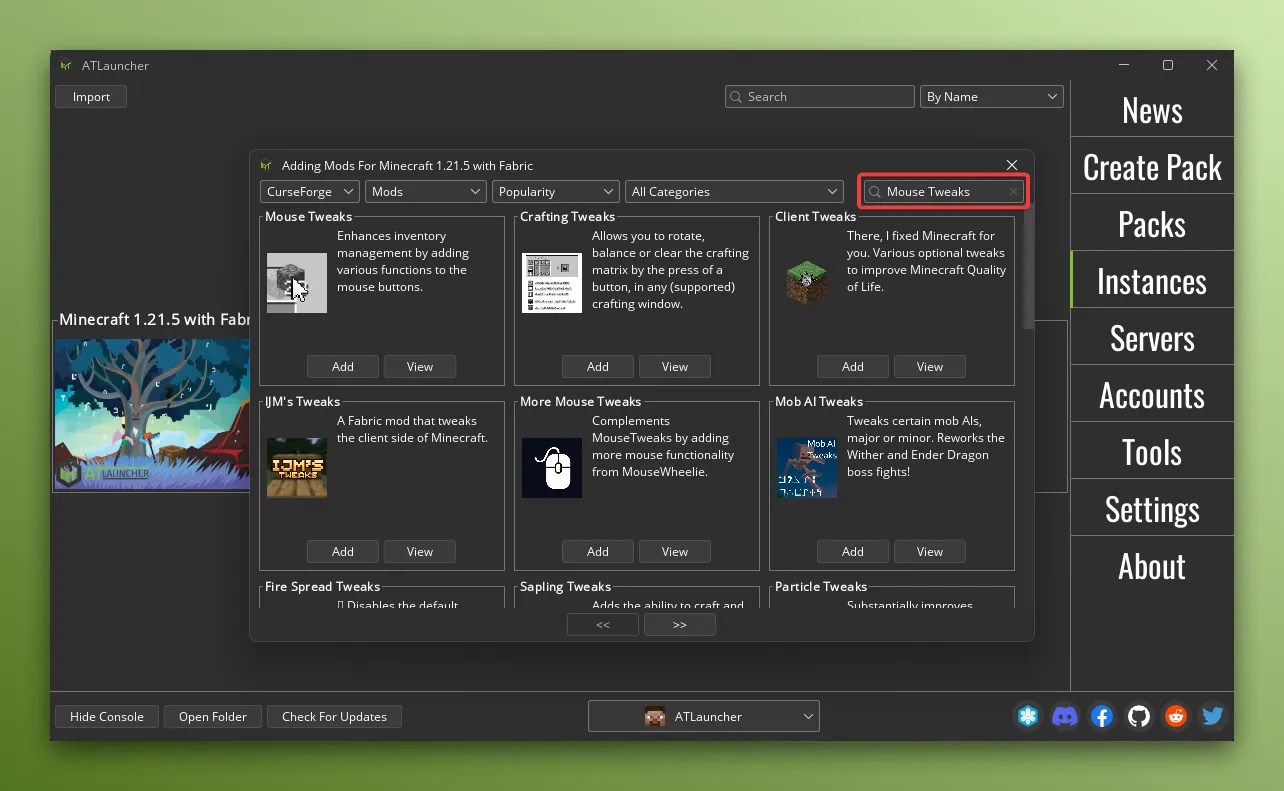Switch to the Settings tab

click(x=1152, y=509)
